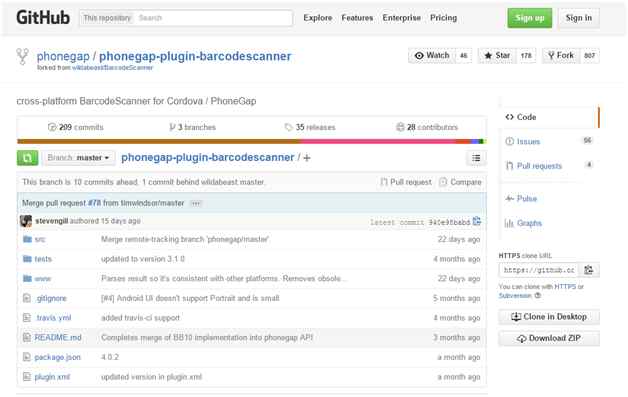628x397 pixels.
Task: Open the Pricing page
Action: click(443, 18)
